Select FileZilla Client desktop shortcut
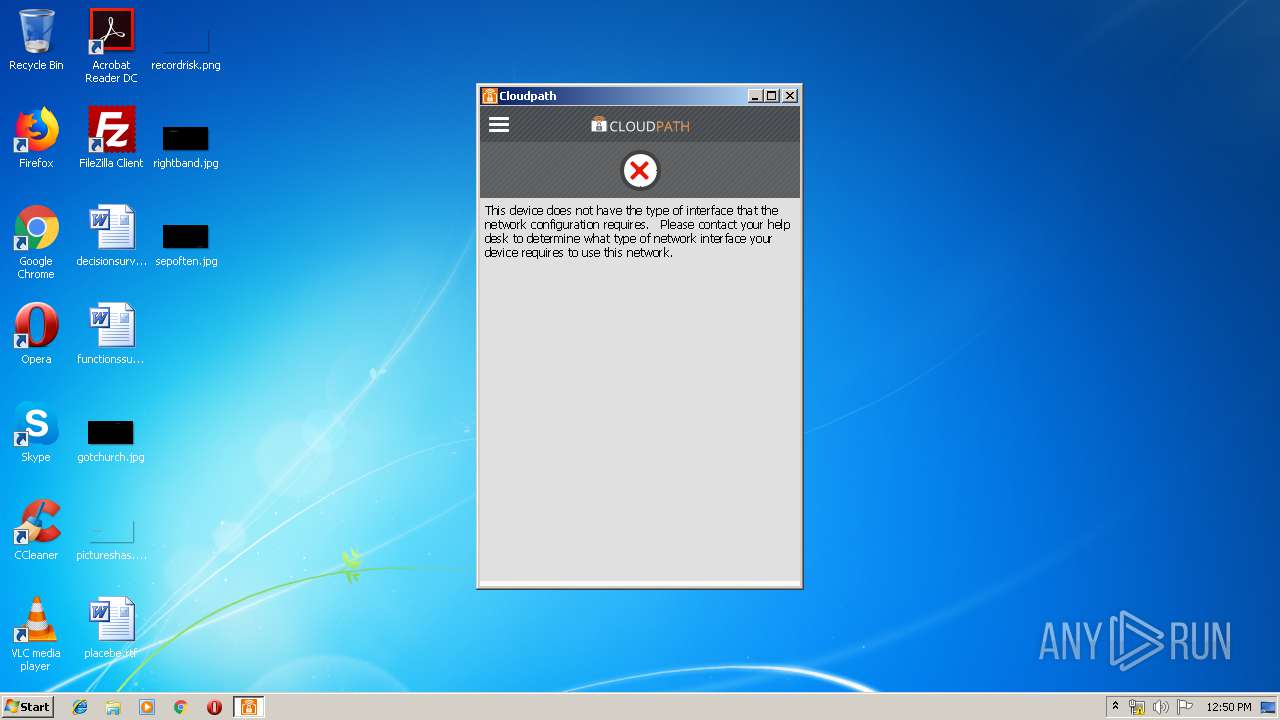This screenshot has height=720, width=1280. point(111,138)
